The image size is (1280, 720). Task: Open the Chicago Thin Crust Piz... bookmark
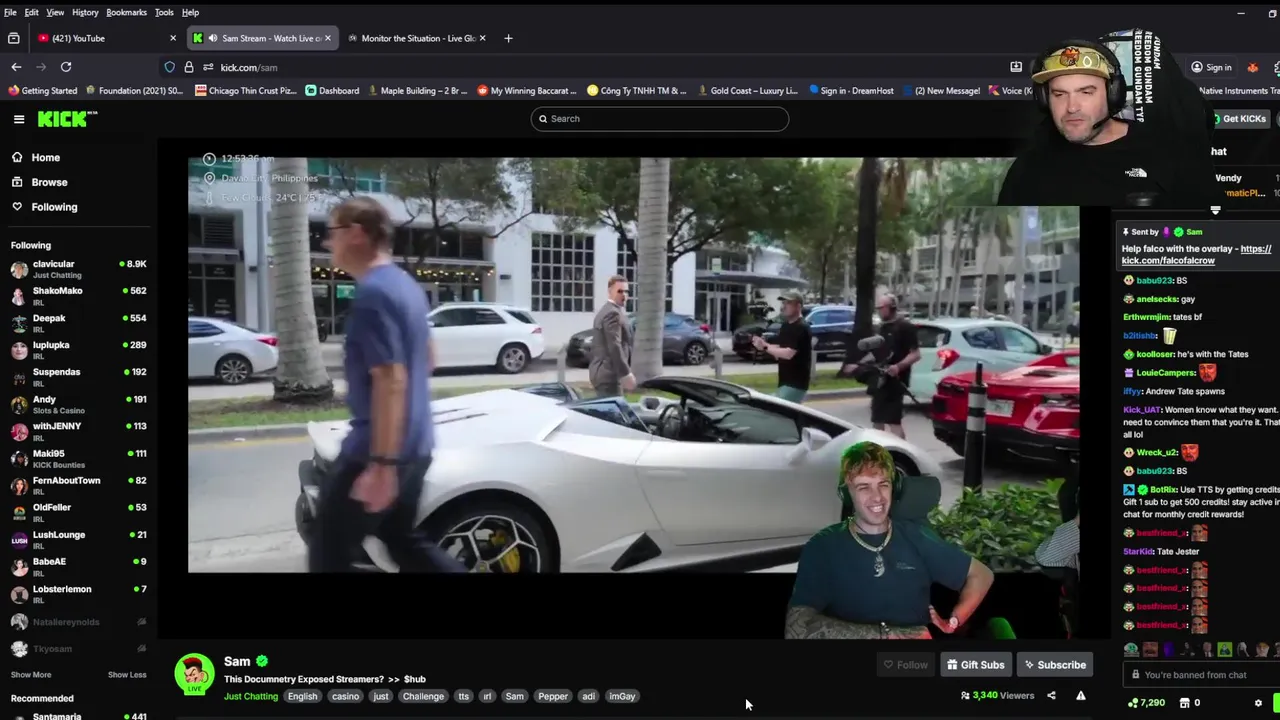point(246,90)
